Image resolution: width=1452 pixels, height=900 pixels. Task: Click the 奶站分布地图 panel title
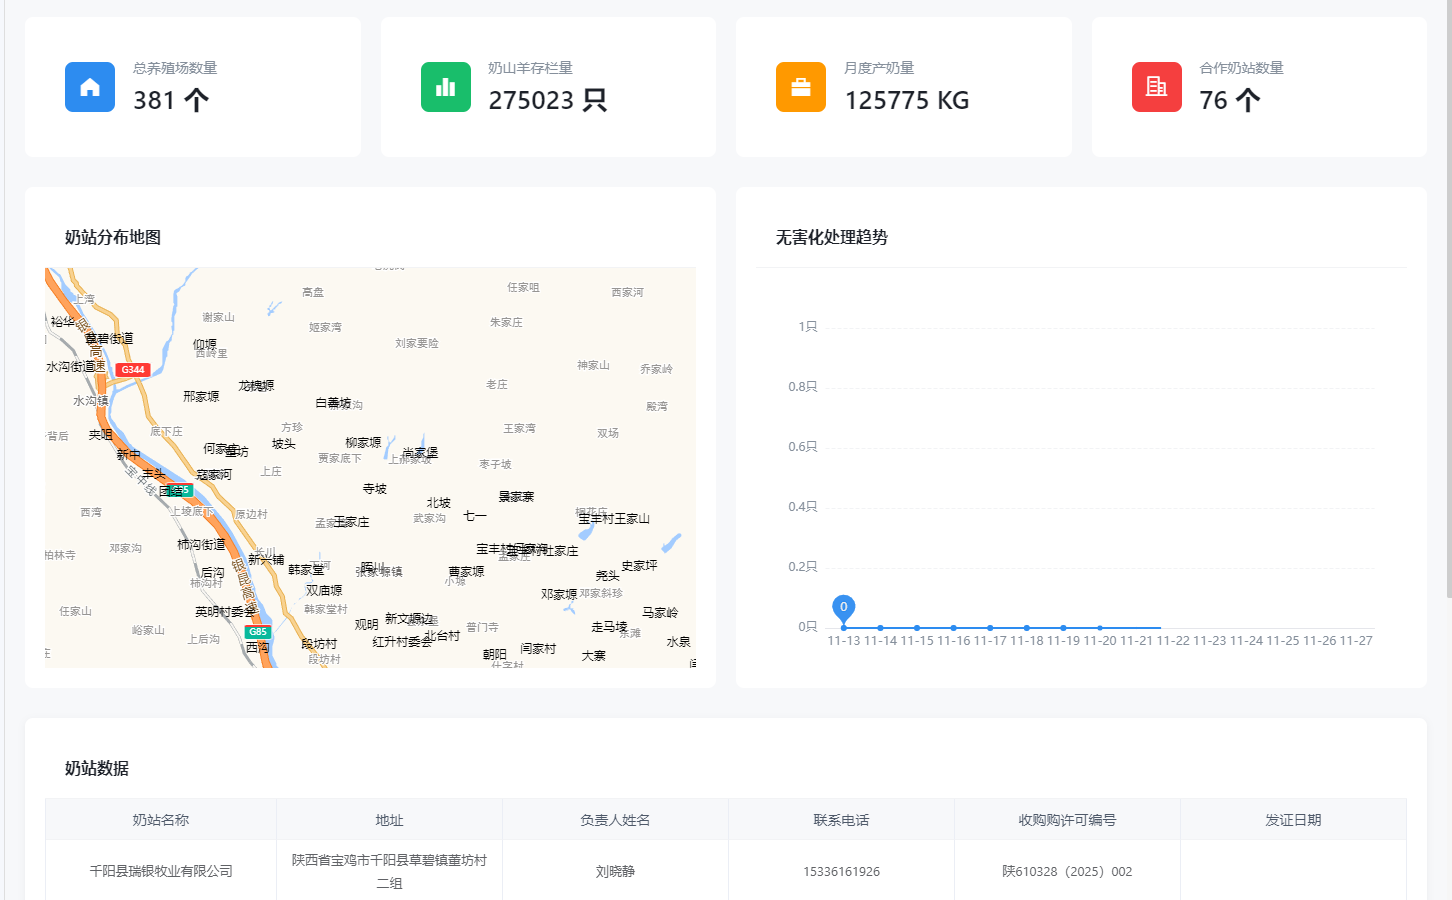[x=113, y=237]
